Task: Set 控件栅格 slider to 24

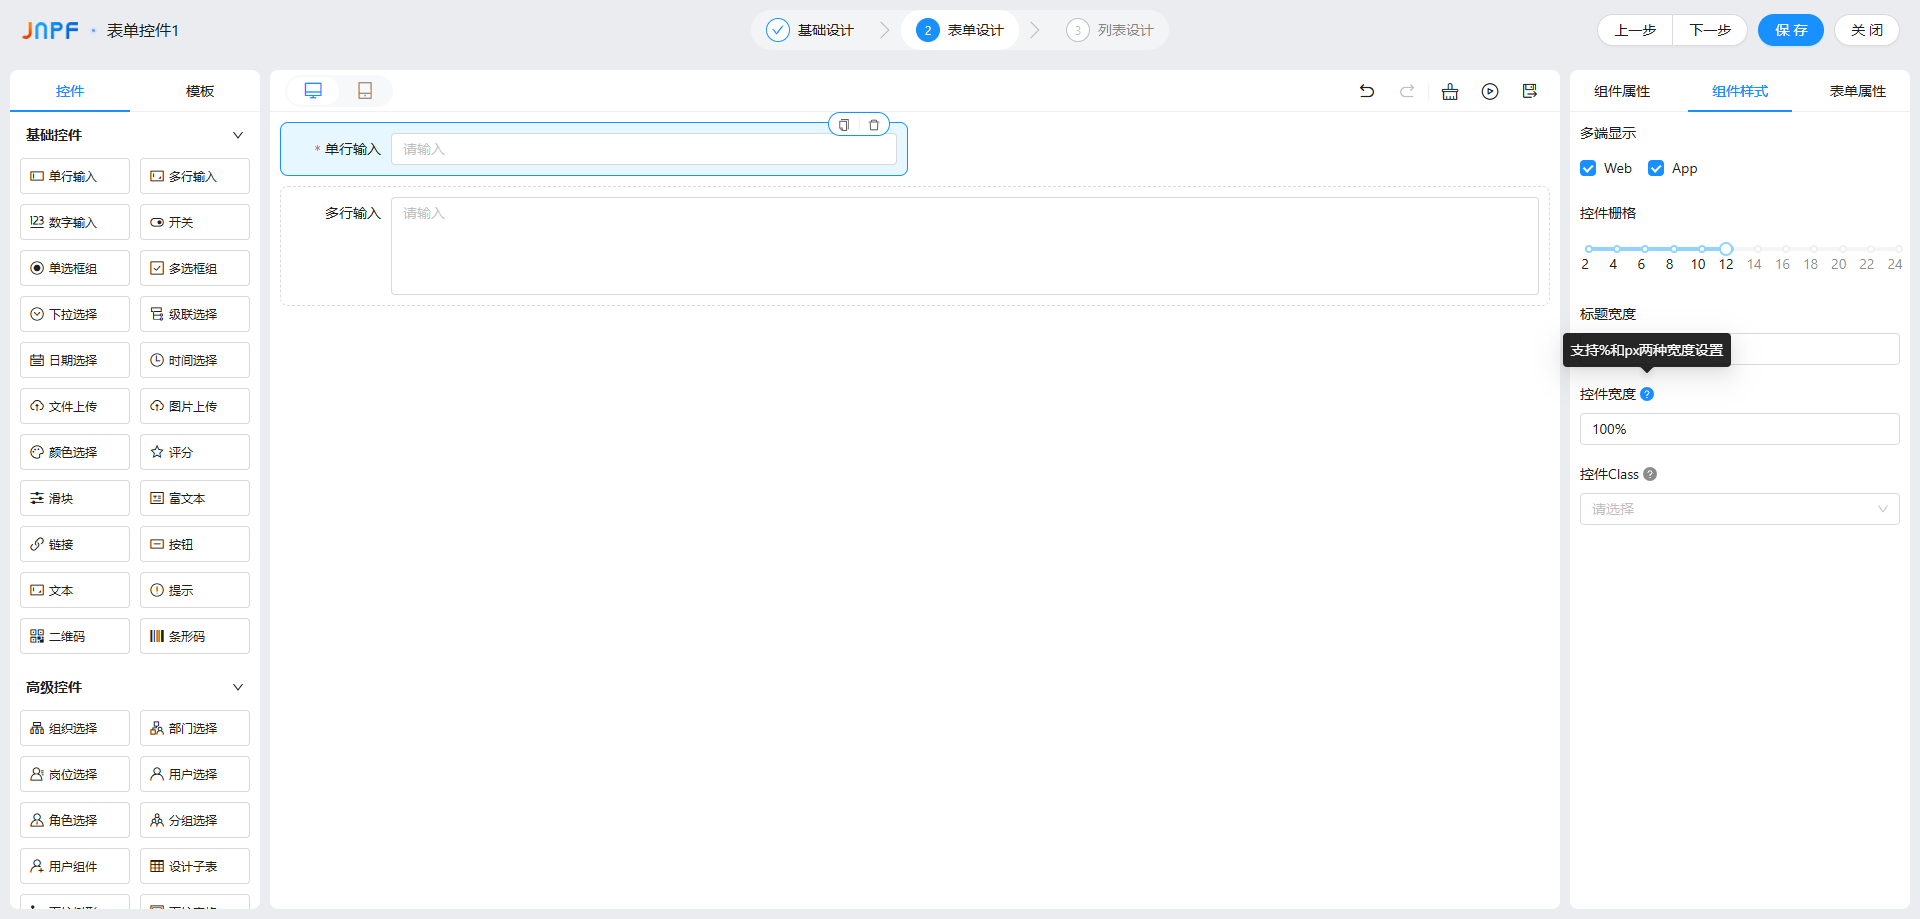Action: click(x=1897, y=249)
